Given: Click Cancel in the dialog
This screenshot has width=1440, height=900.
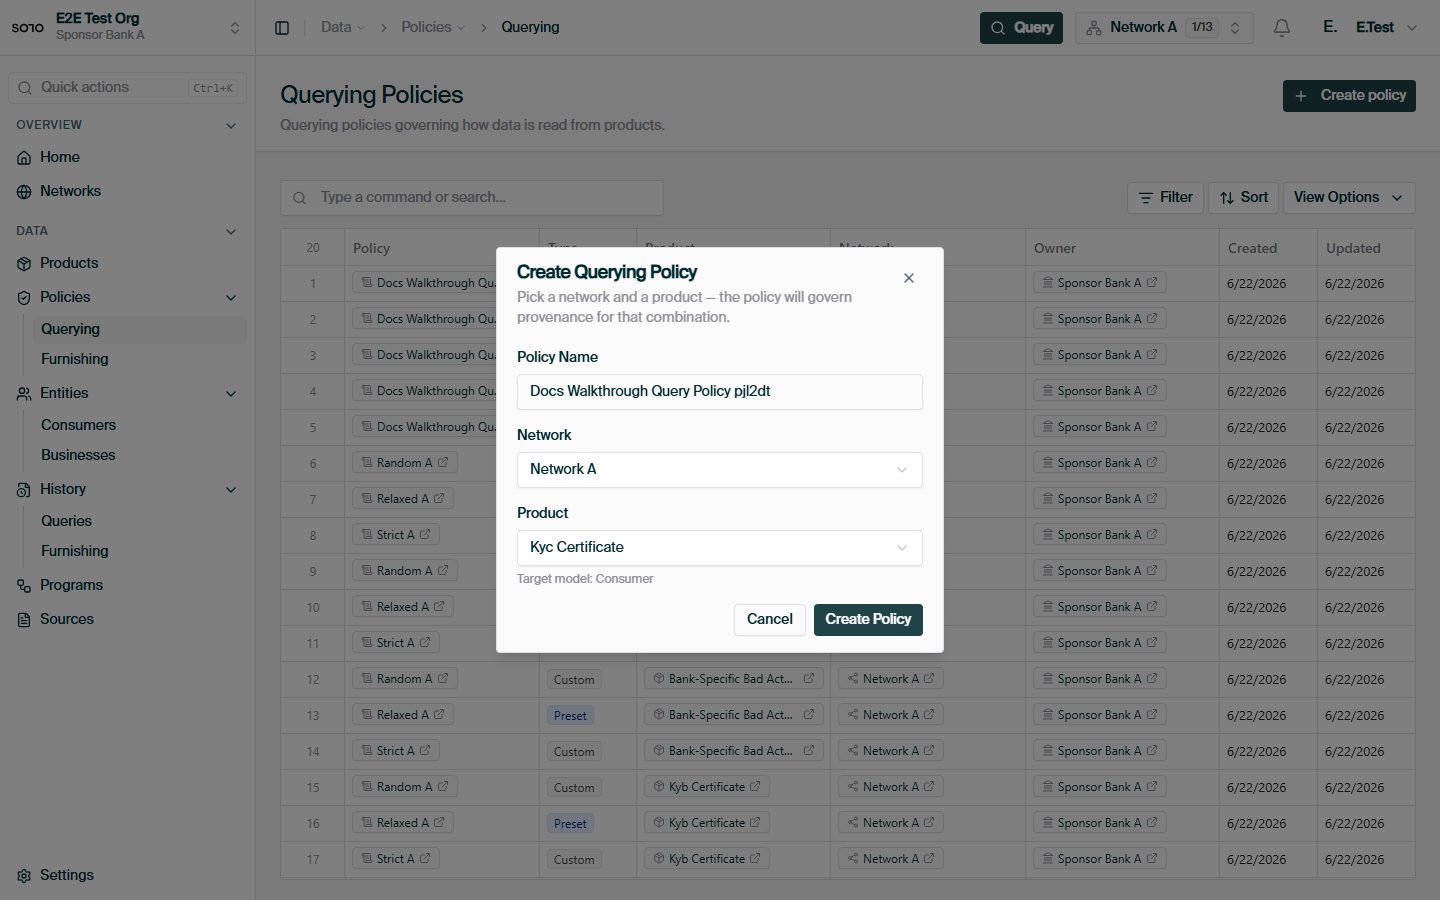Looking at the screenshot, I should (770, 620).
